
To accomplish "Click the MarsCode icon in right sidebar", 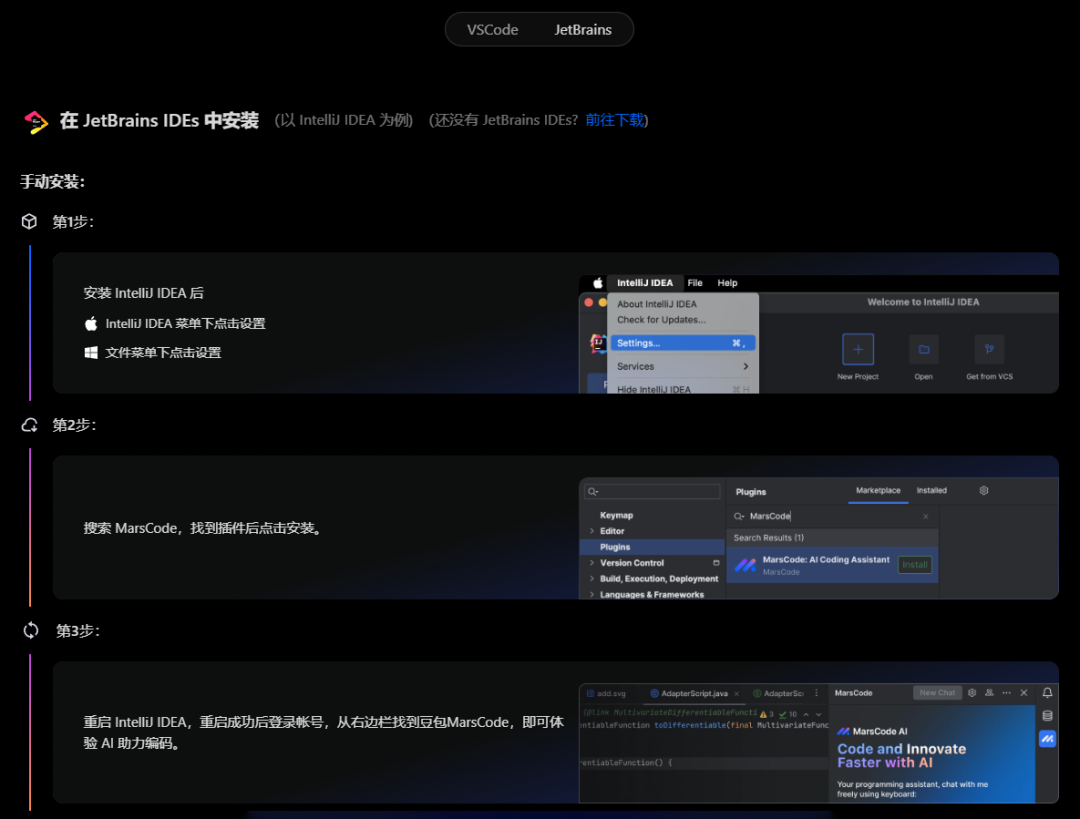I will [1047, 738].
